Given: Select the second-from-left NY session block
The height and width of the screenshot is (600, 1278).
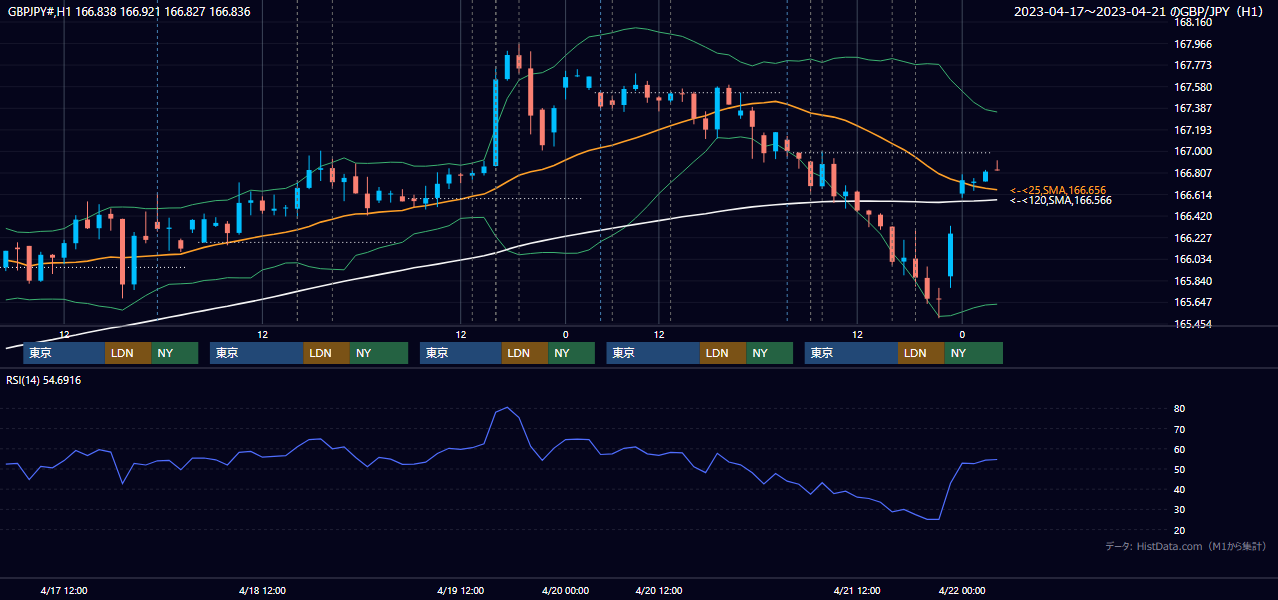Looking at the screenshot, I should [378, 353].
